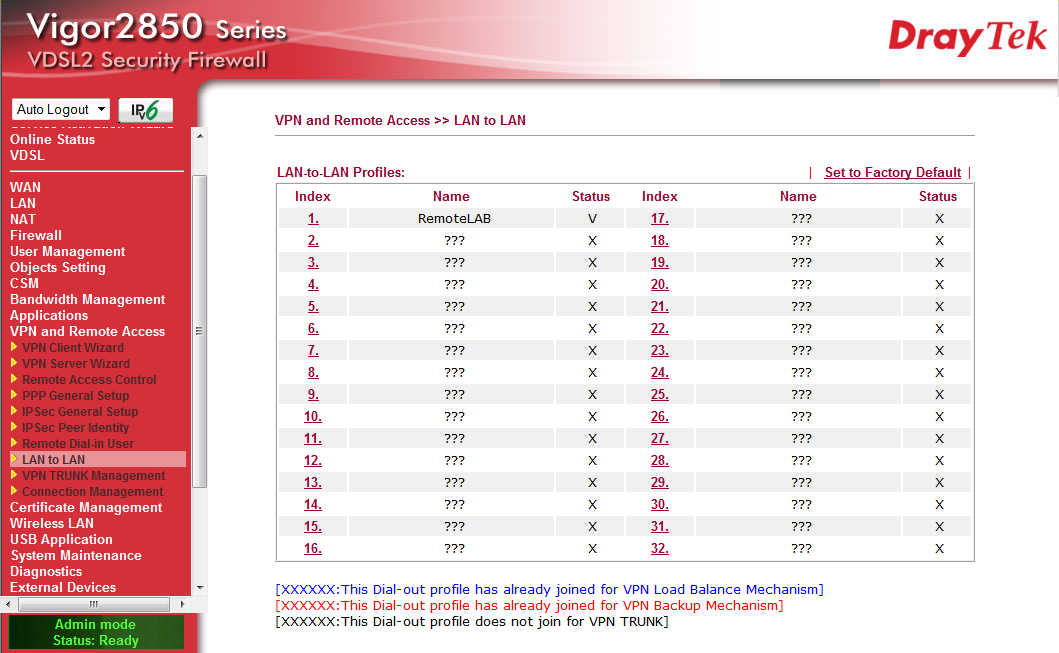Image resolution: width=1059 pixels, height=653 pixels.
Task: Open Certificate Management menu
Action: point(86,507)
